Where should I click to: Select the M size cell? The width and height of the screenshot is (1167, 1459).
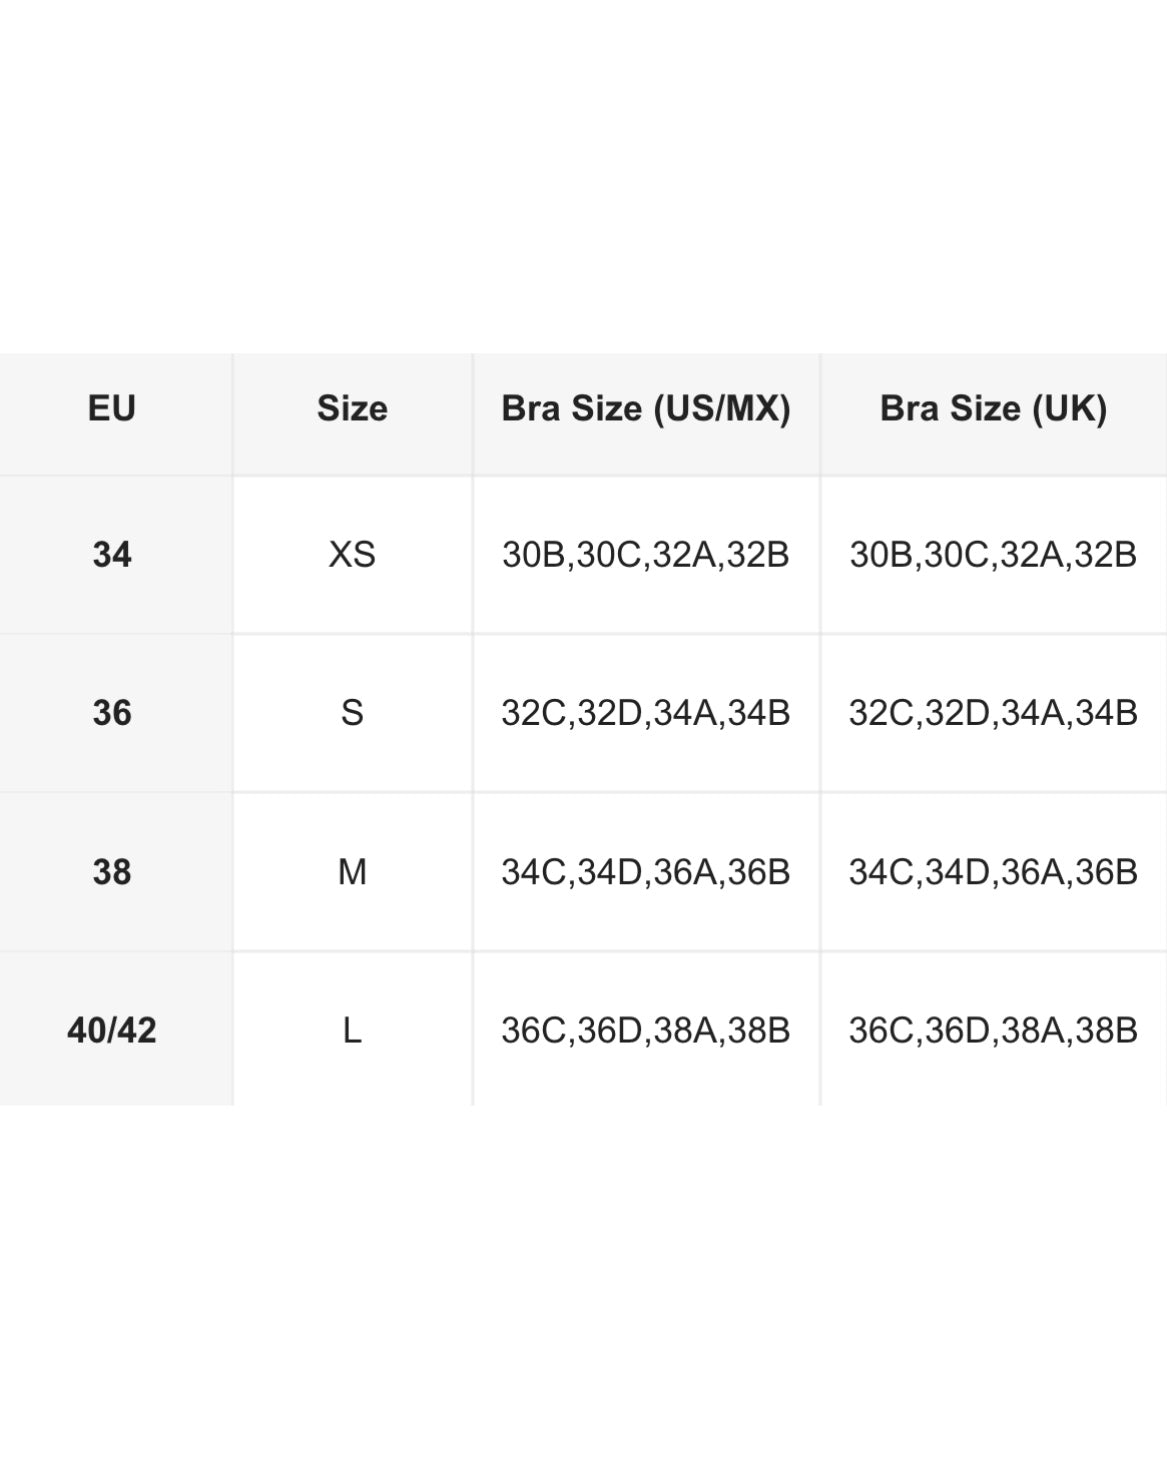pyautogui.click(x=352, y=872)
